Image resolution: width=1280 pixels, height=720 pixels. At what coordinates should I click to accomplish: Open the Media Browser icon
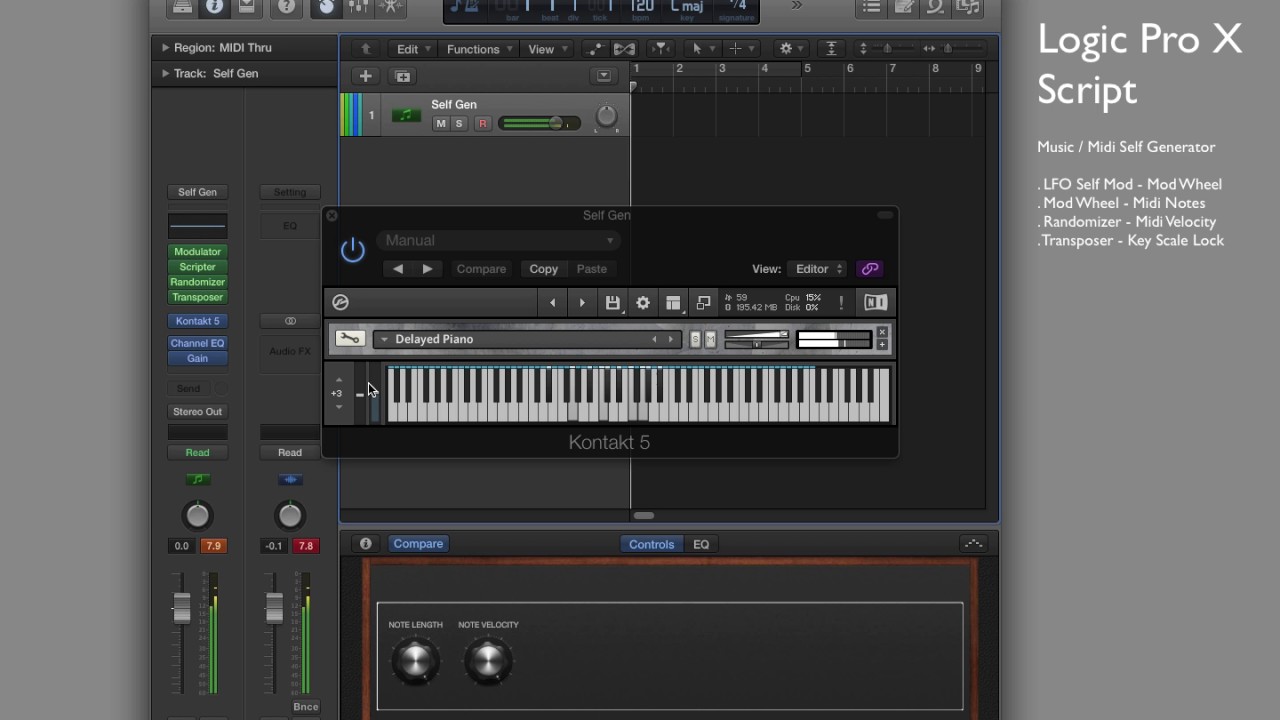967,7
